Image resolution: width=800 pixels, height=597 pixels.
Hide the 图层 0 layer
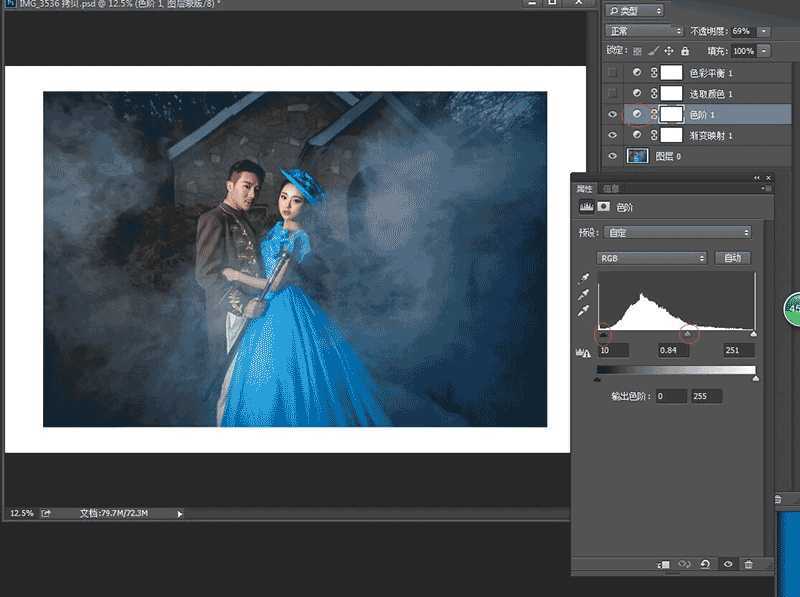[612, 156]
